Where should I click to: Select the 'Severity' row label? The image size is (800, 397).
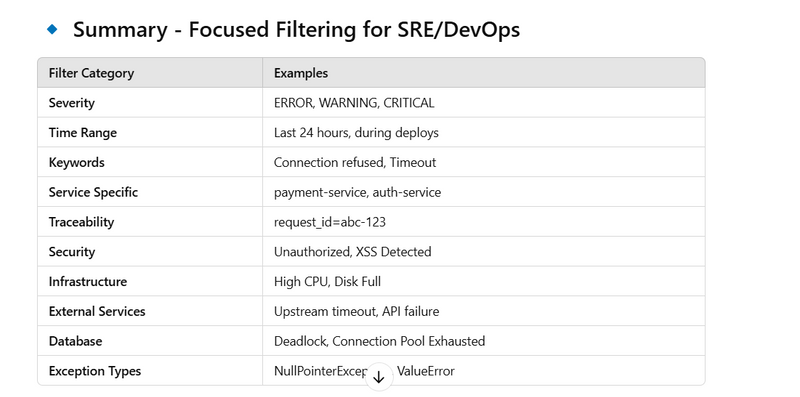pos(72,103)
